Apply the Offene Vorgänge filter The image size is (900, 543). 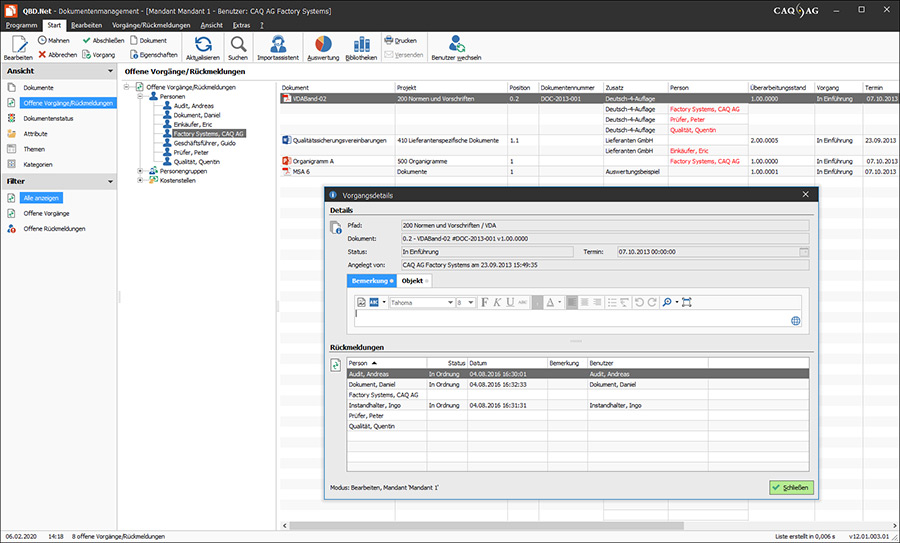point(46,214)
